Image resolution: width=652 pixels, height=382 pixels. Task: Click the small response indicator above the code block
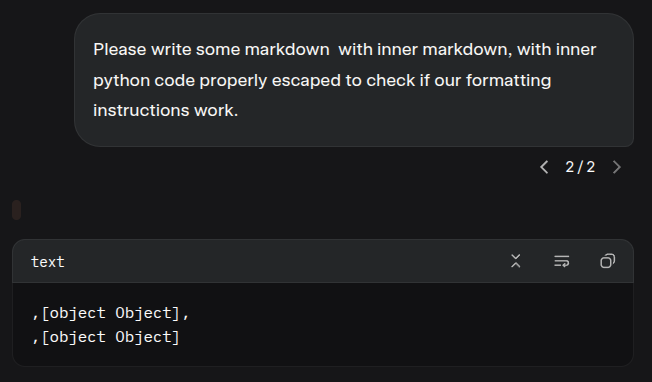click(x=17, y=210)
